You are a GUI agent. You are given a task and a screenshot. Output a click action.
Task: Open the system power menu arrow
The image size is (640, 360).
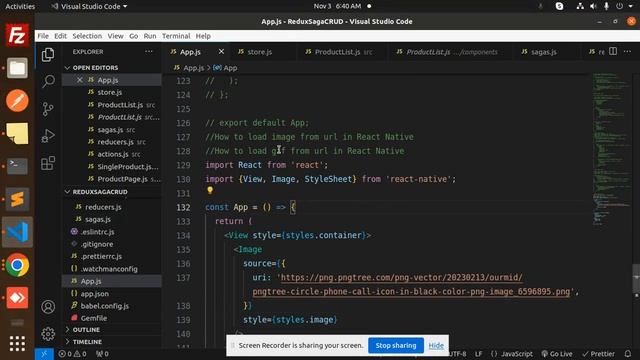click(x=631, y=6)
